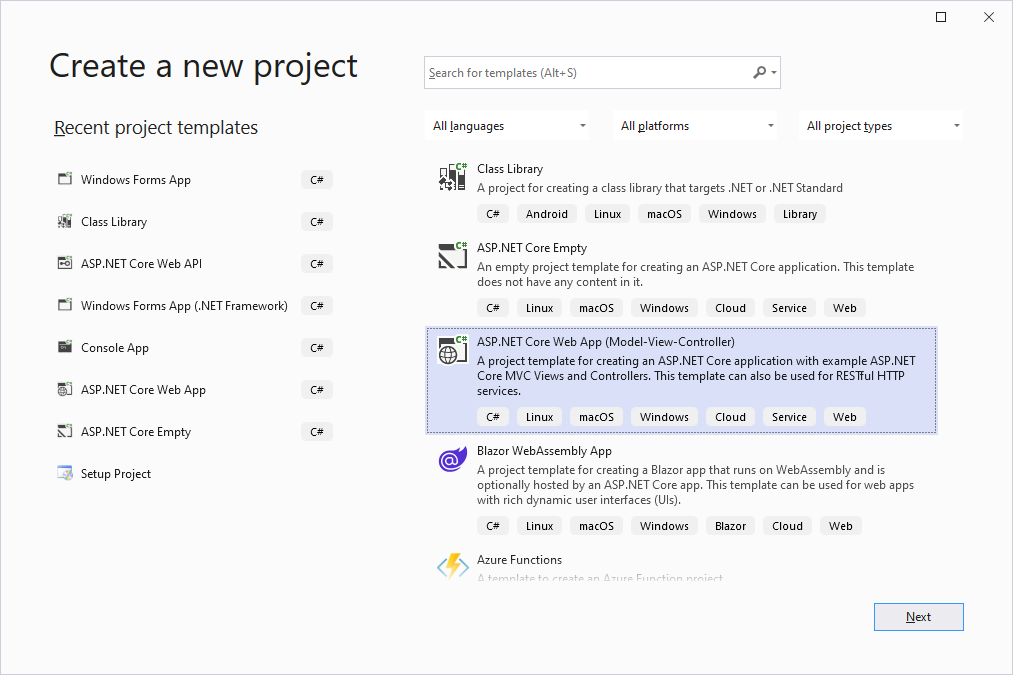Click the Web tag under Blazor WebAssembly App
Screen dimensions: 1013x675
click(x=841, y=526)
